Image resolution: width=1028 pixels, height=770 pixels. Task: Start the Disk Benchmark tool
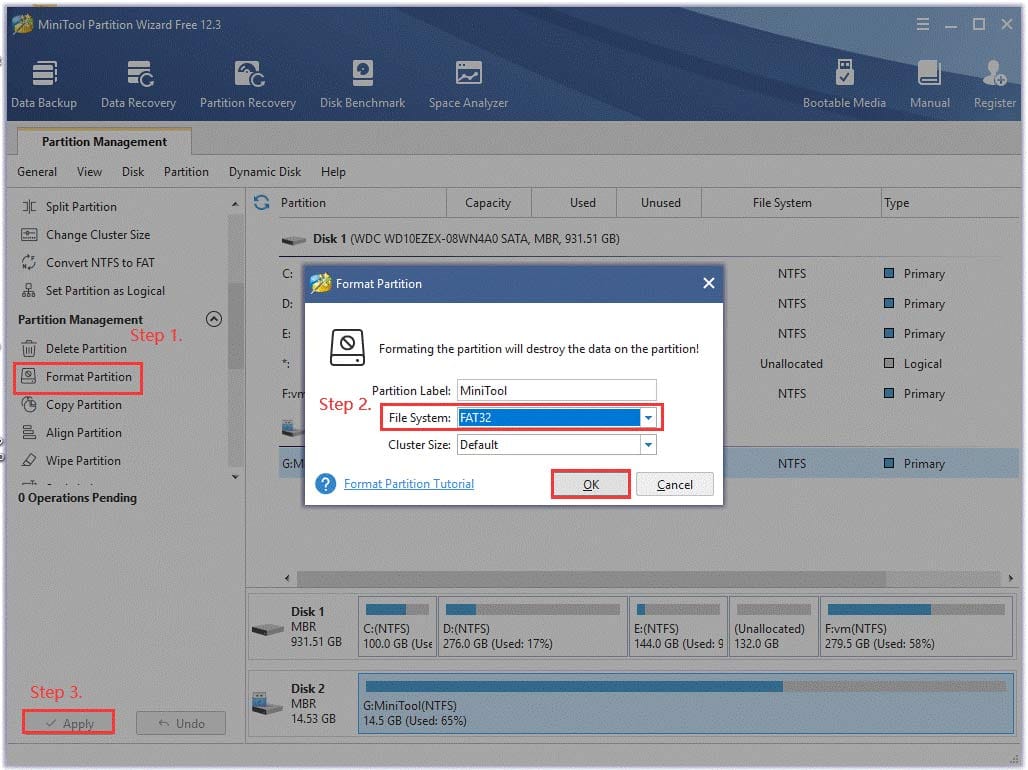[362, 84]
